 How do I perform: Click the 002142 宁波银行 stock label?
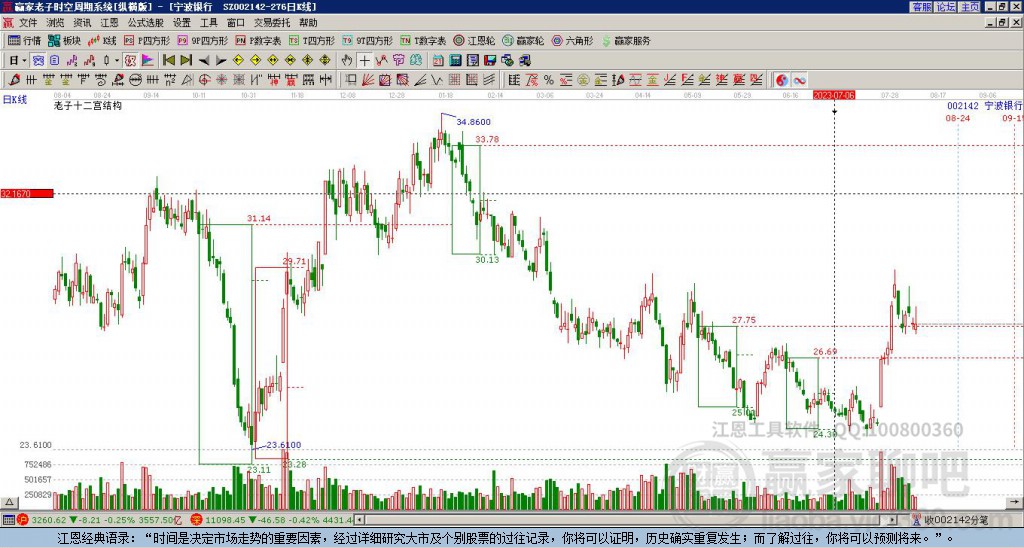click(x=985, y=106)
